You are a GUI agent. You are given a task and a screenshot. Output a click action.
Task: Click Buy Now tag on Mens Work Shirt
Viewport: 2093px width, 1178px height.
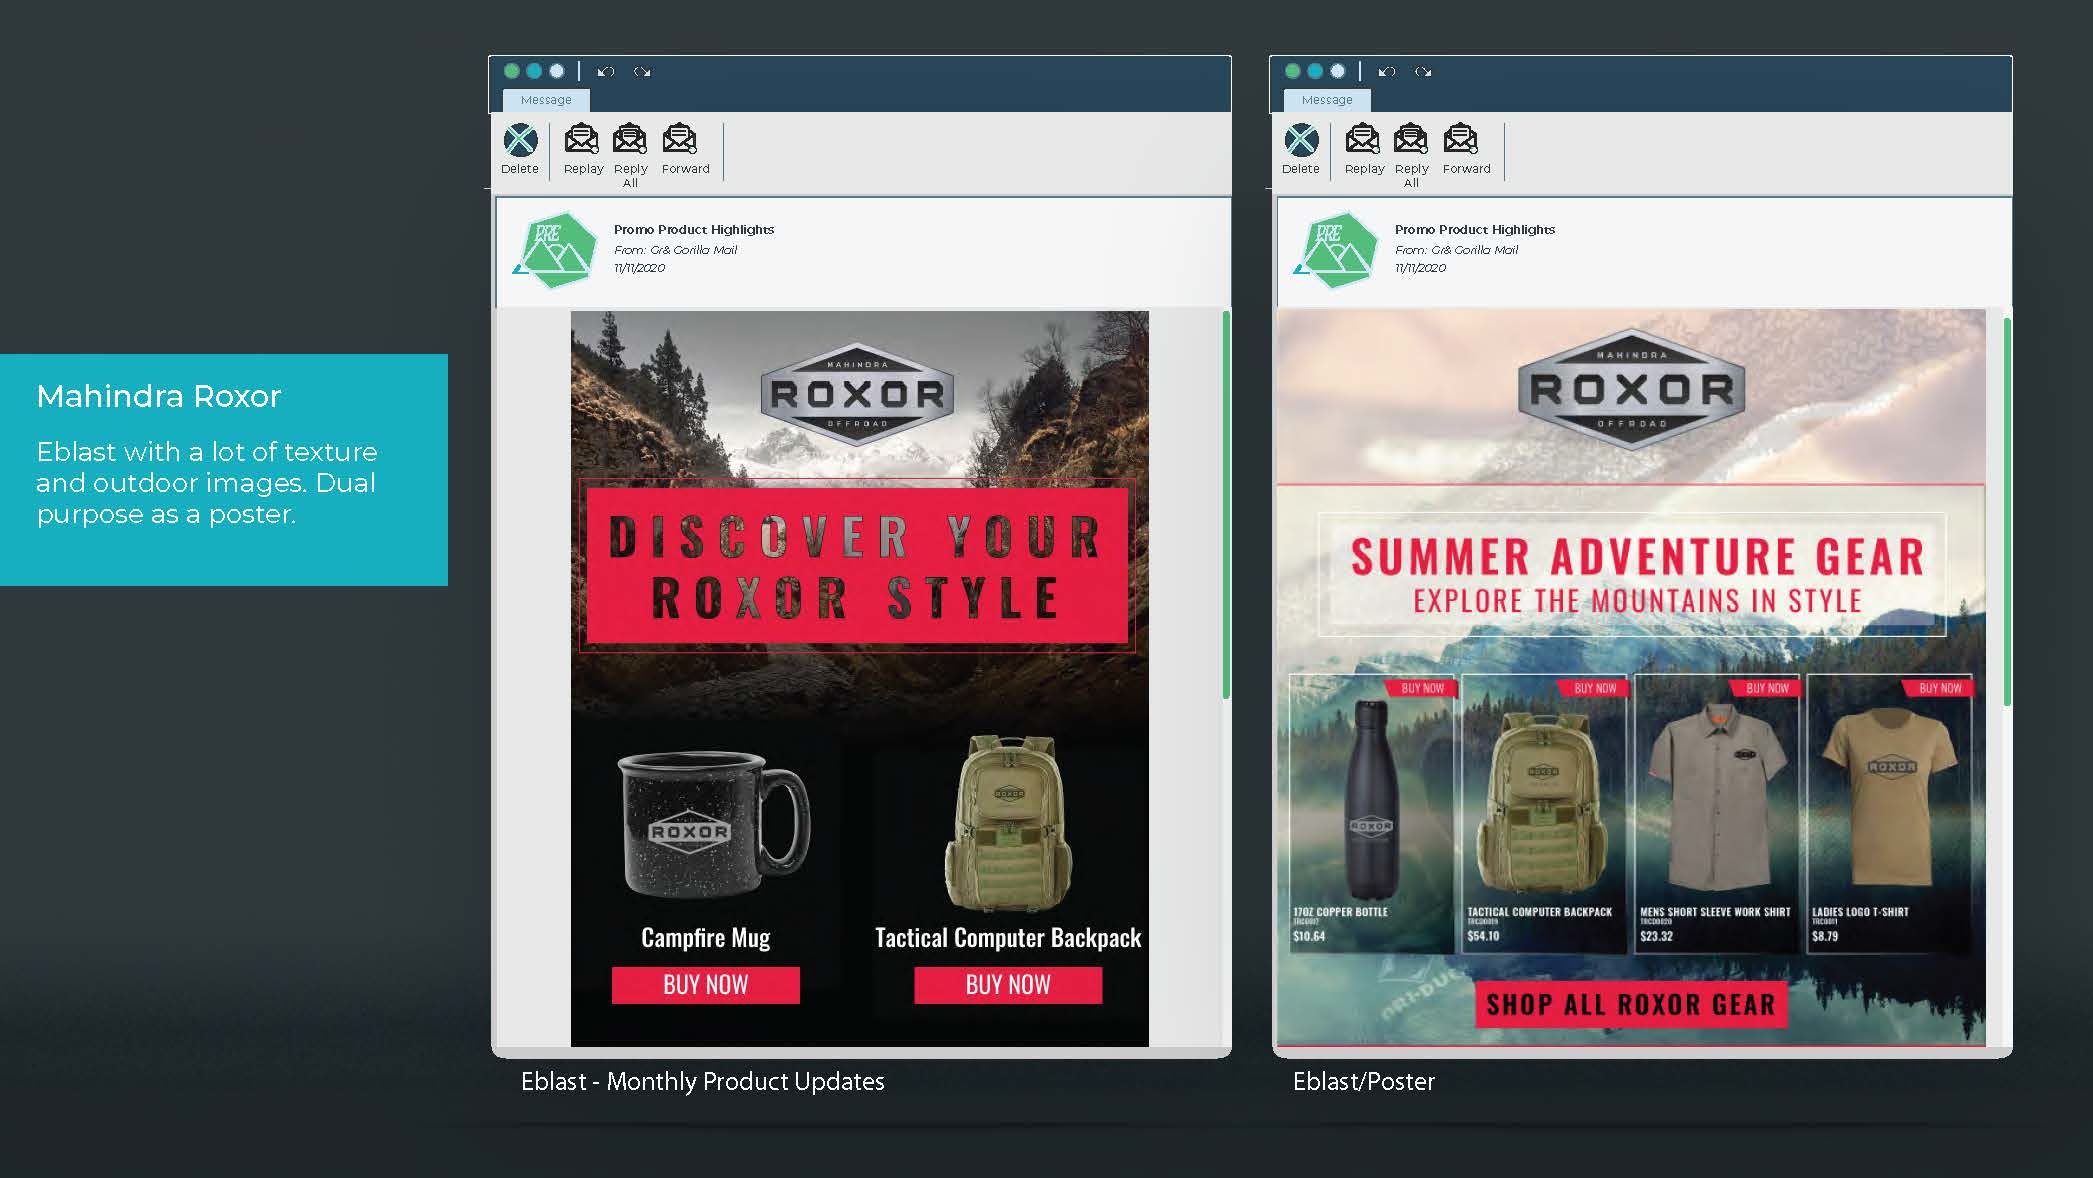1766,688
